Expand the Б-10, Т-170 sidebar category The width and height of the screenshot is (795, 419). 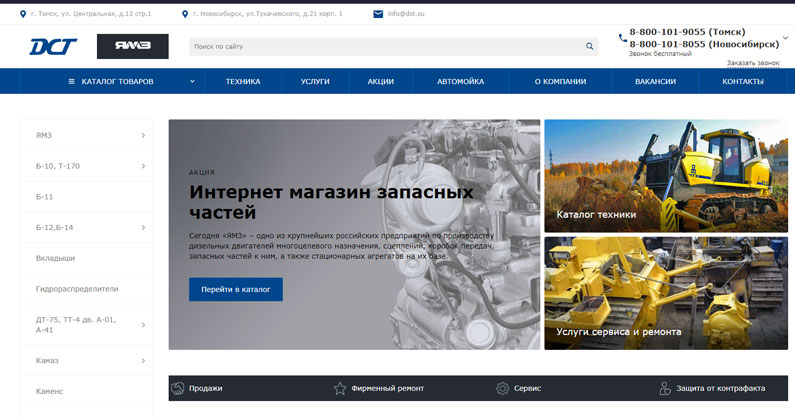[143, 165]
